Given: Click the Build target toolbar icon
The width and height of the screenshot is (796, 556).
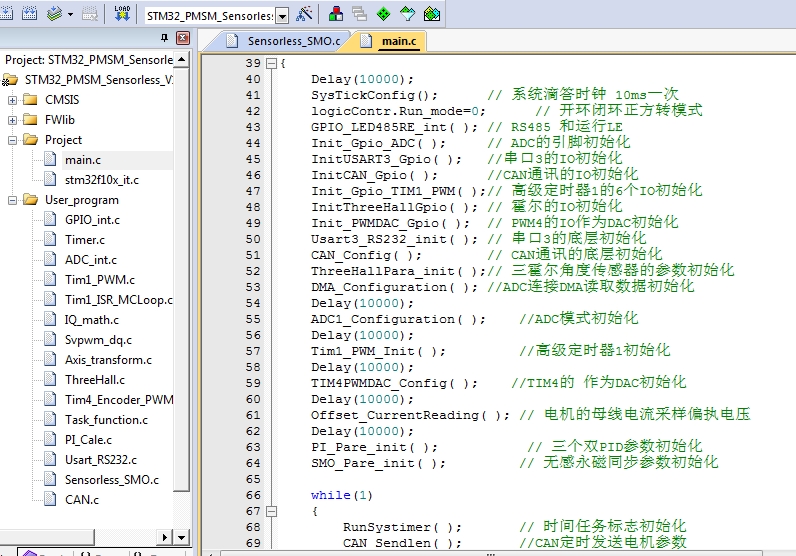Looking at the screenshot, I should pyautogui.click(x=6, y=14).
